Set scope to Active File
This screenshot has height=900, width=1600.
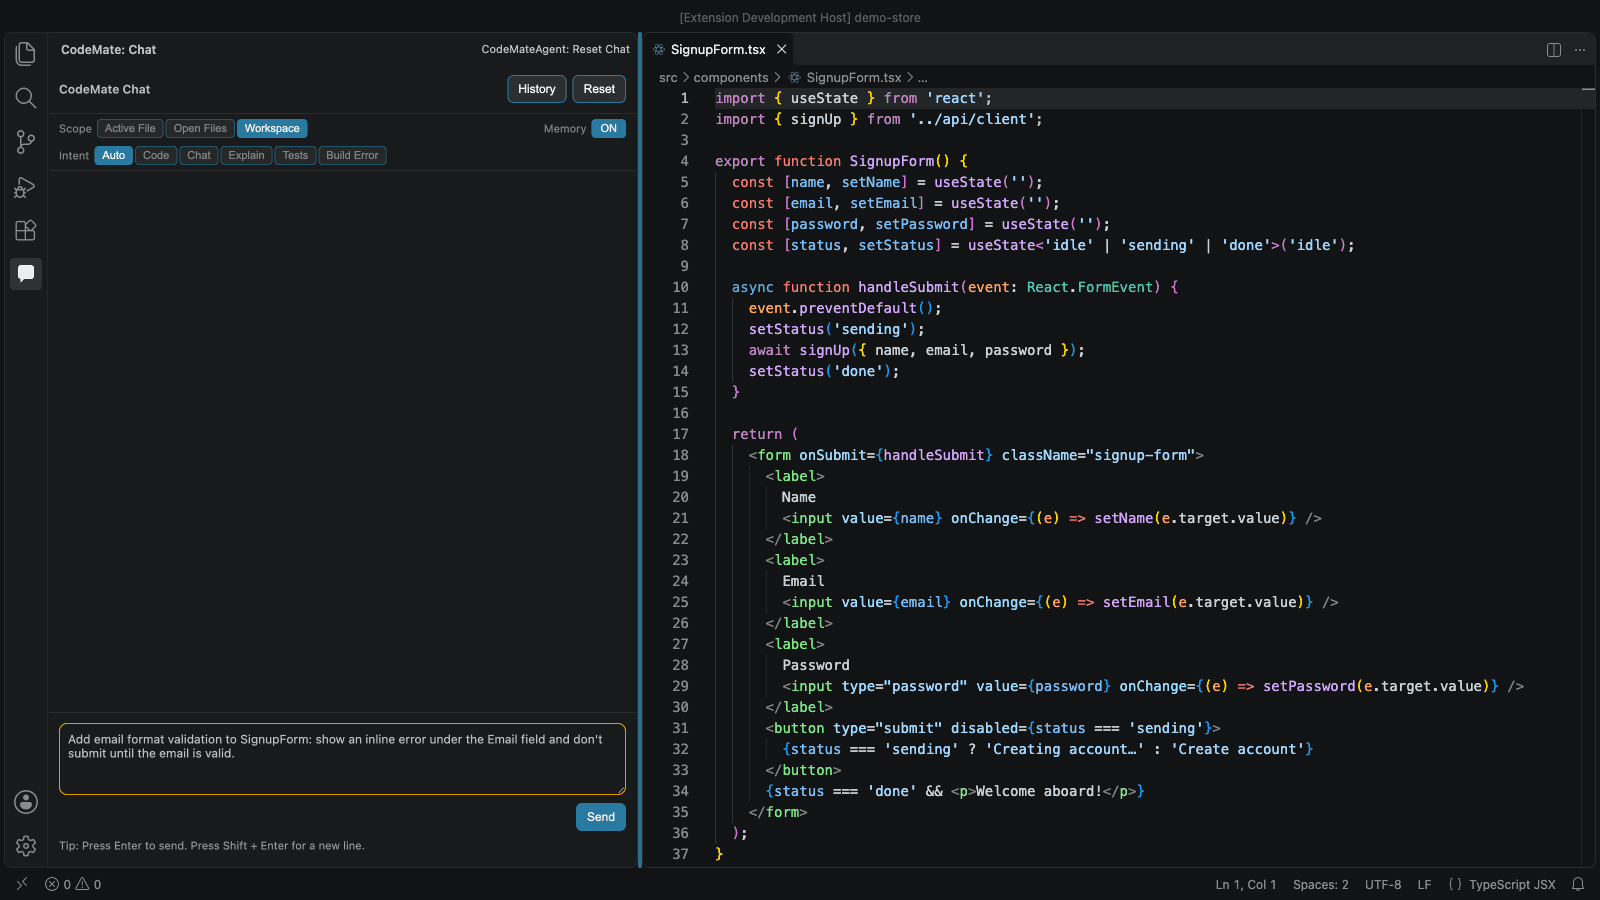pyautogui.click(x=130, y=128)
